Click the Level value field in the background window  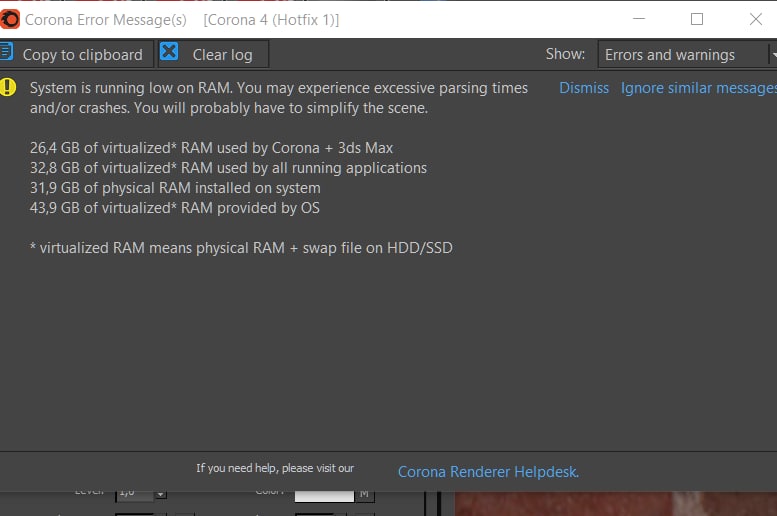pyautogui.click(x=135, y=496)
